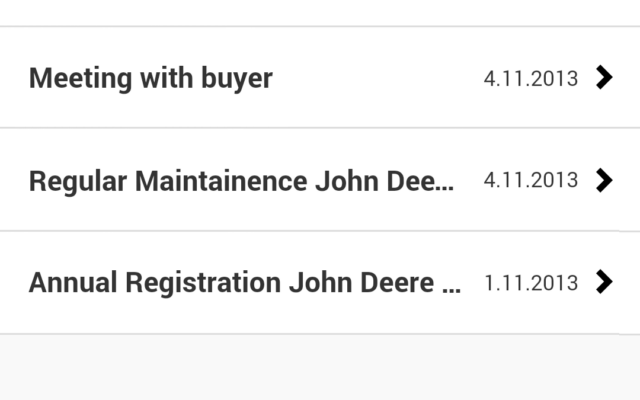Choose the ellipsis after Annual Registration John Deere
This screenshot has width=640, height=400.
coord(452,291)
